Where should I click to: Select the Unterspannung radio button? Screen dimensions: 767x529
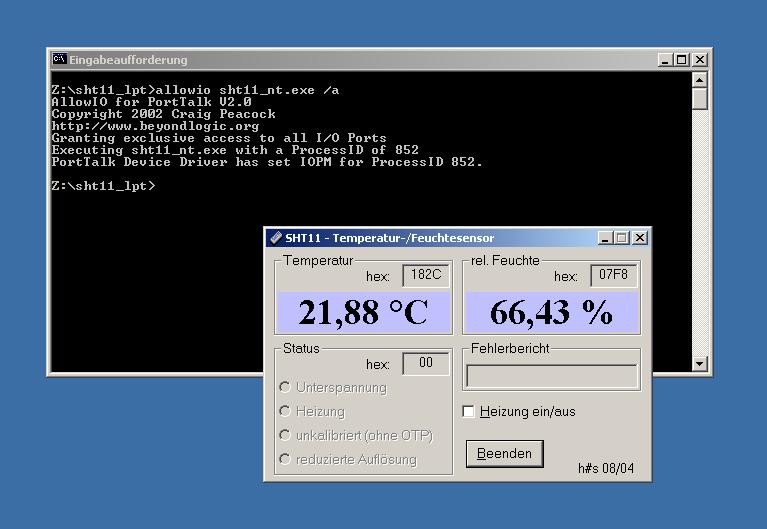[x=285, y=387]
